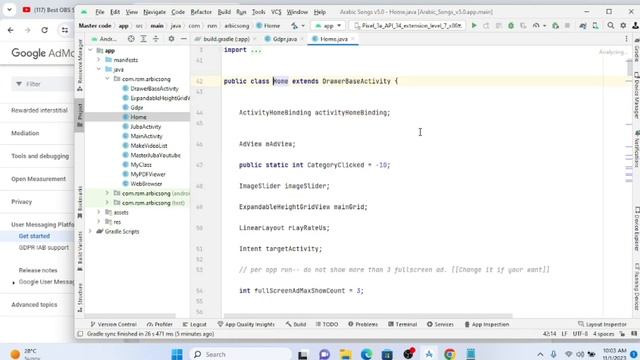Click the File Explorer icon in the taskbar

345,354
